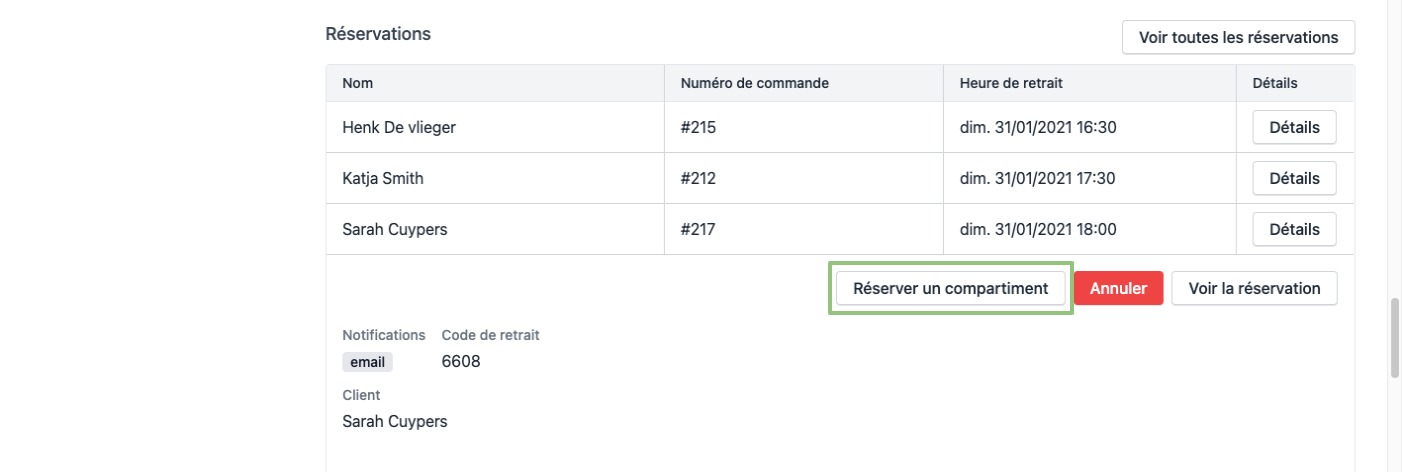Click the 16:30 pickup time cell

1038,128
